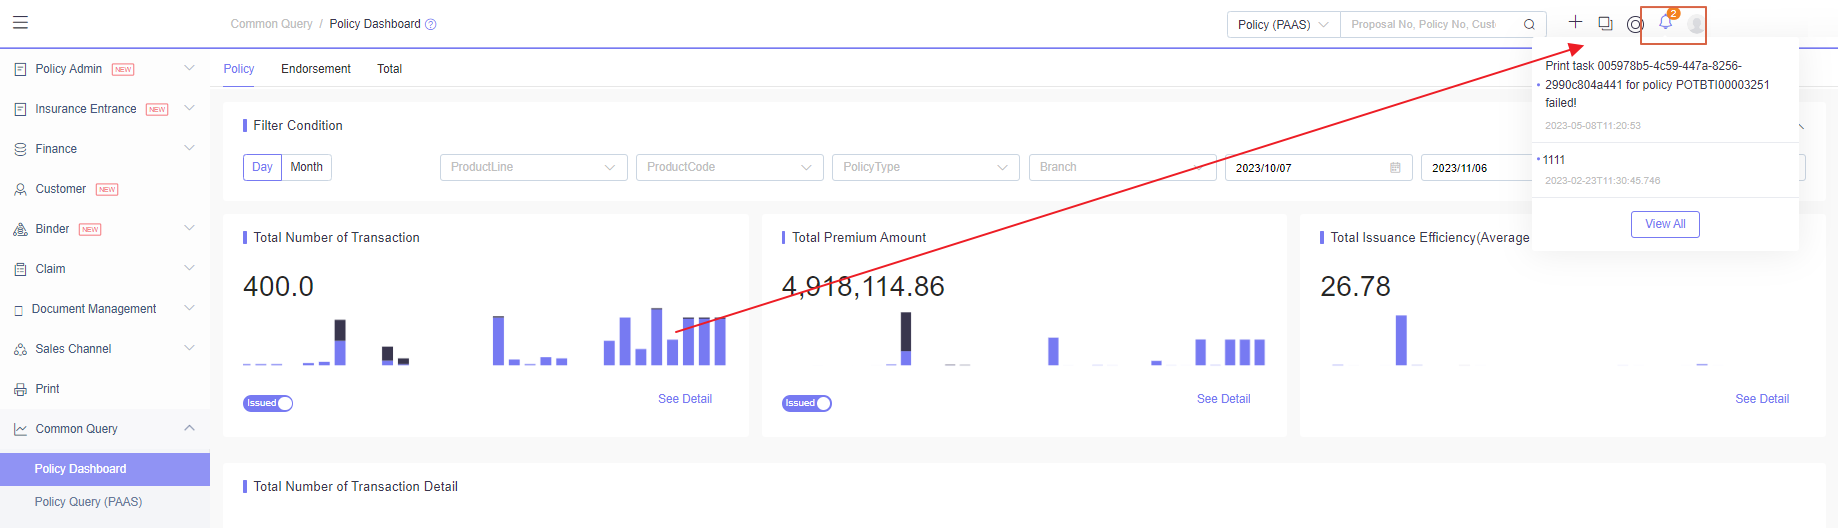Click tallest bar in Total Issuance Efficiency chart
This screenshot has width=1838, height=528.
pyautogui.click(x=1401, y=340)
